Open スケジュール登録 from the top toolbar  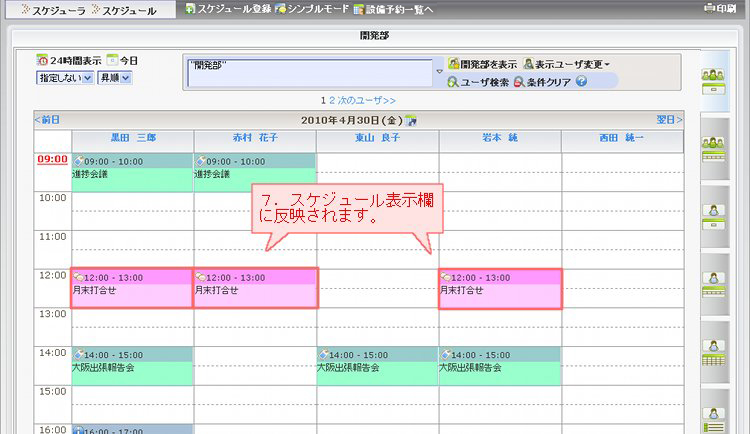[228, 9]
